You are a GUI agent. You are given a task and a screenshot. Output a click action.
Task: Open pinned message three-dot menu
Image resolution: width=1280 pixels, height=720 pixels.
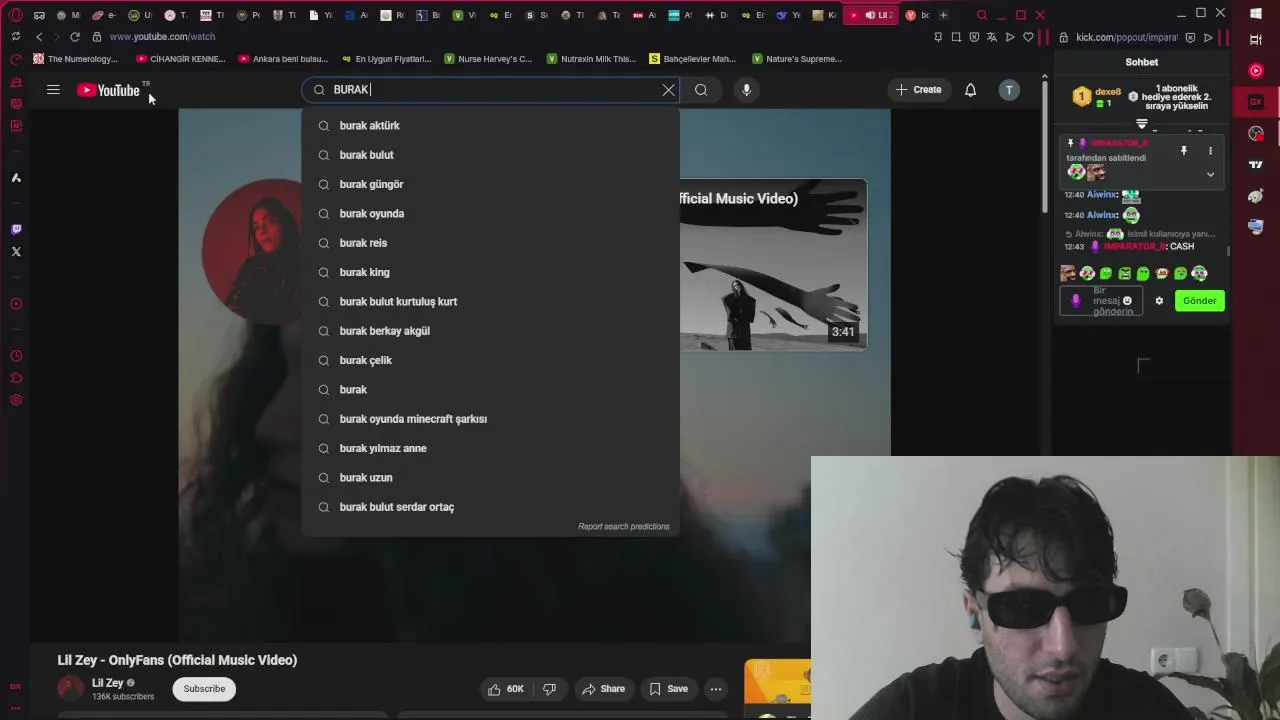tap(1210, 151)
